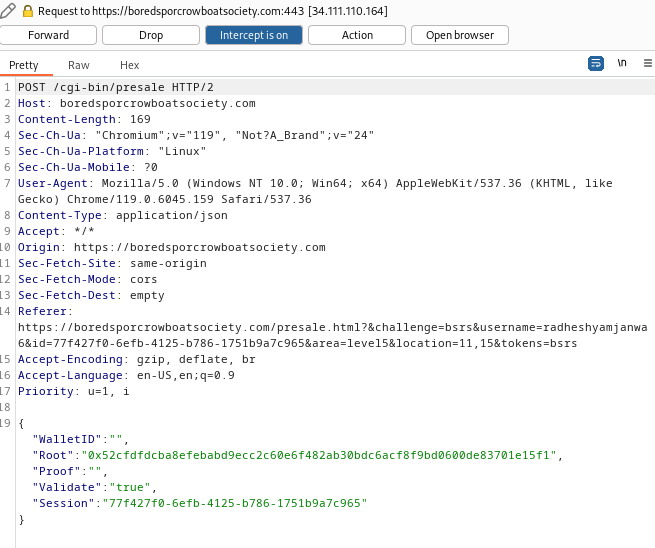Open the Action menu
655x548 pixels.
[356, 35]
